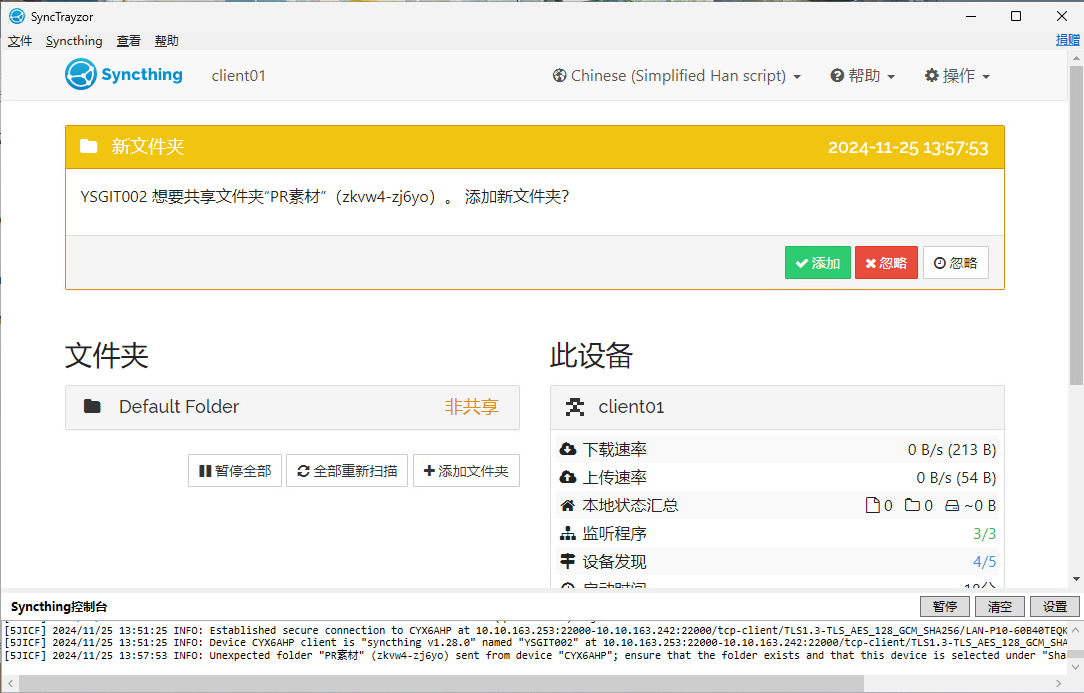Viewport: 1084px width, 693px height.
Task: Open the 帮助 menu in the menu bar
Action: pyautogui.click(x=167, y=41)
